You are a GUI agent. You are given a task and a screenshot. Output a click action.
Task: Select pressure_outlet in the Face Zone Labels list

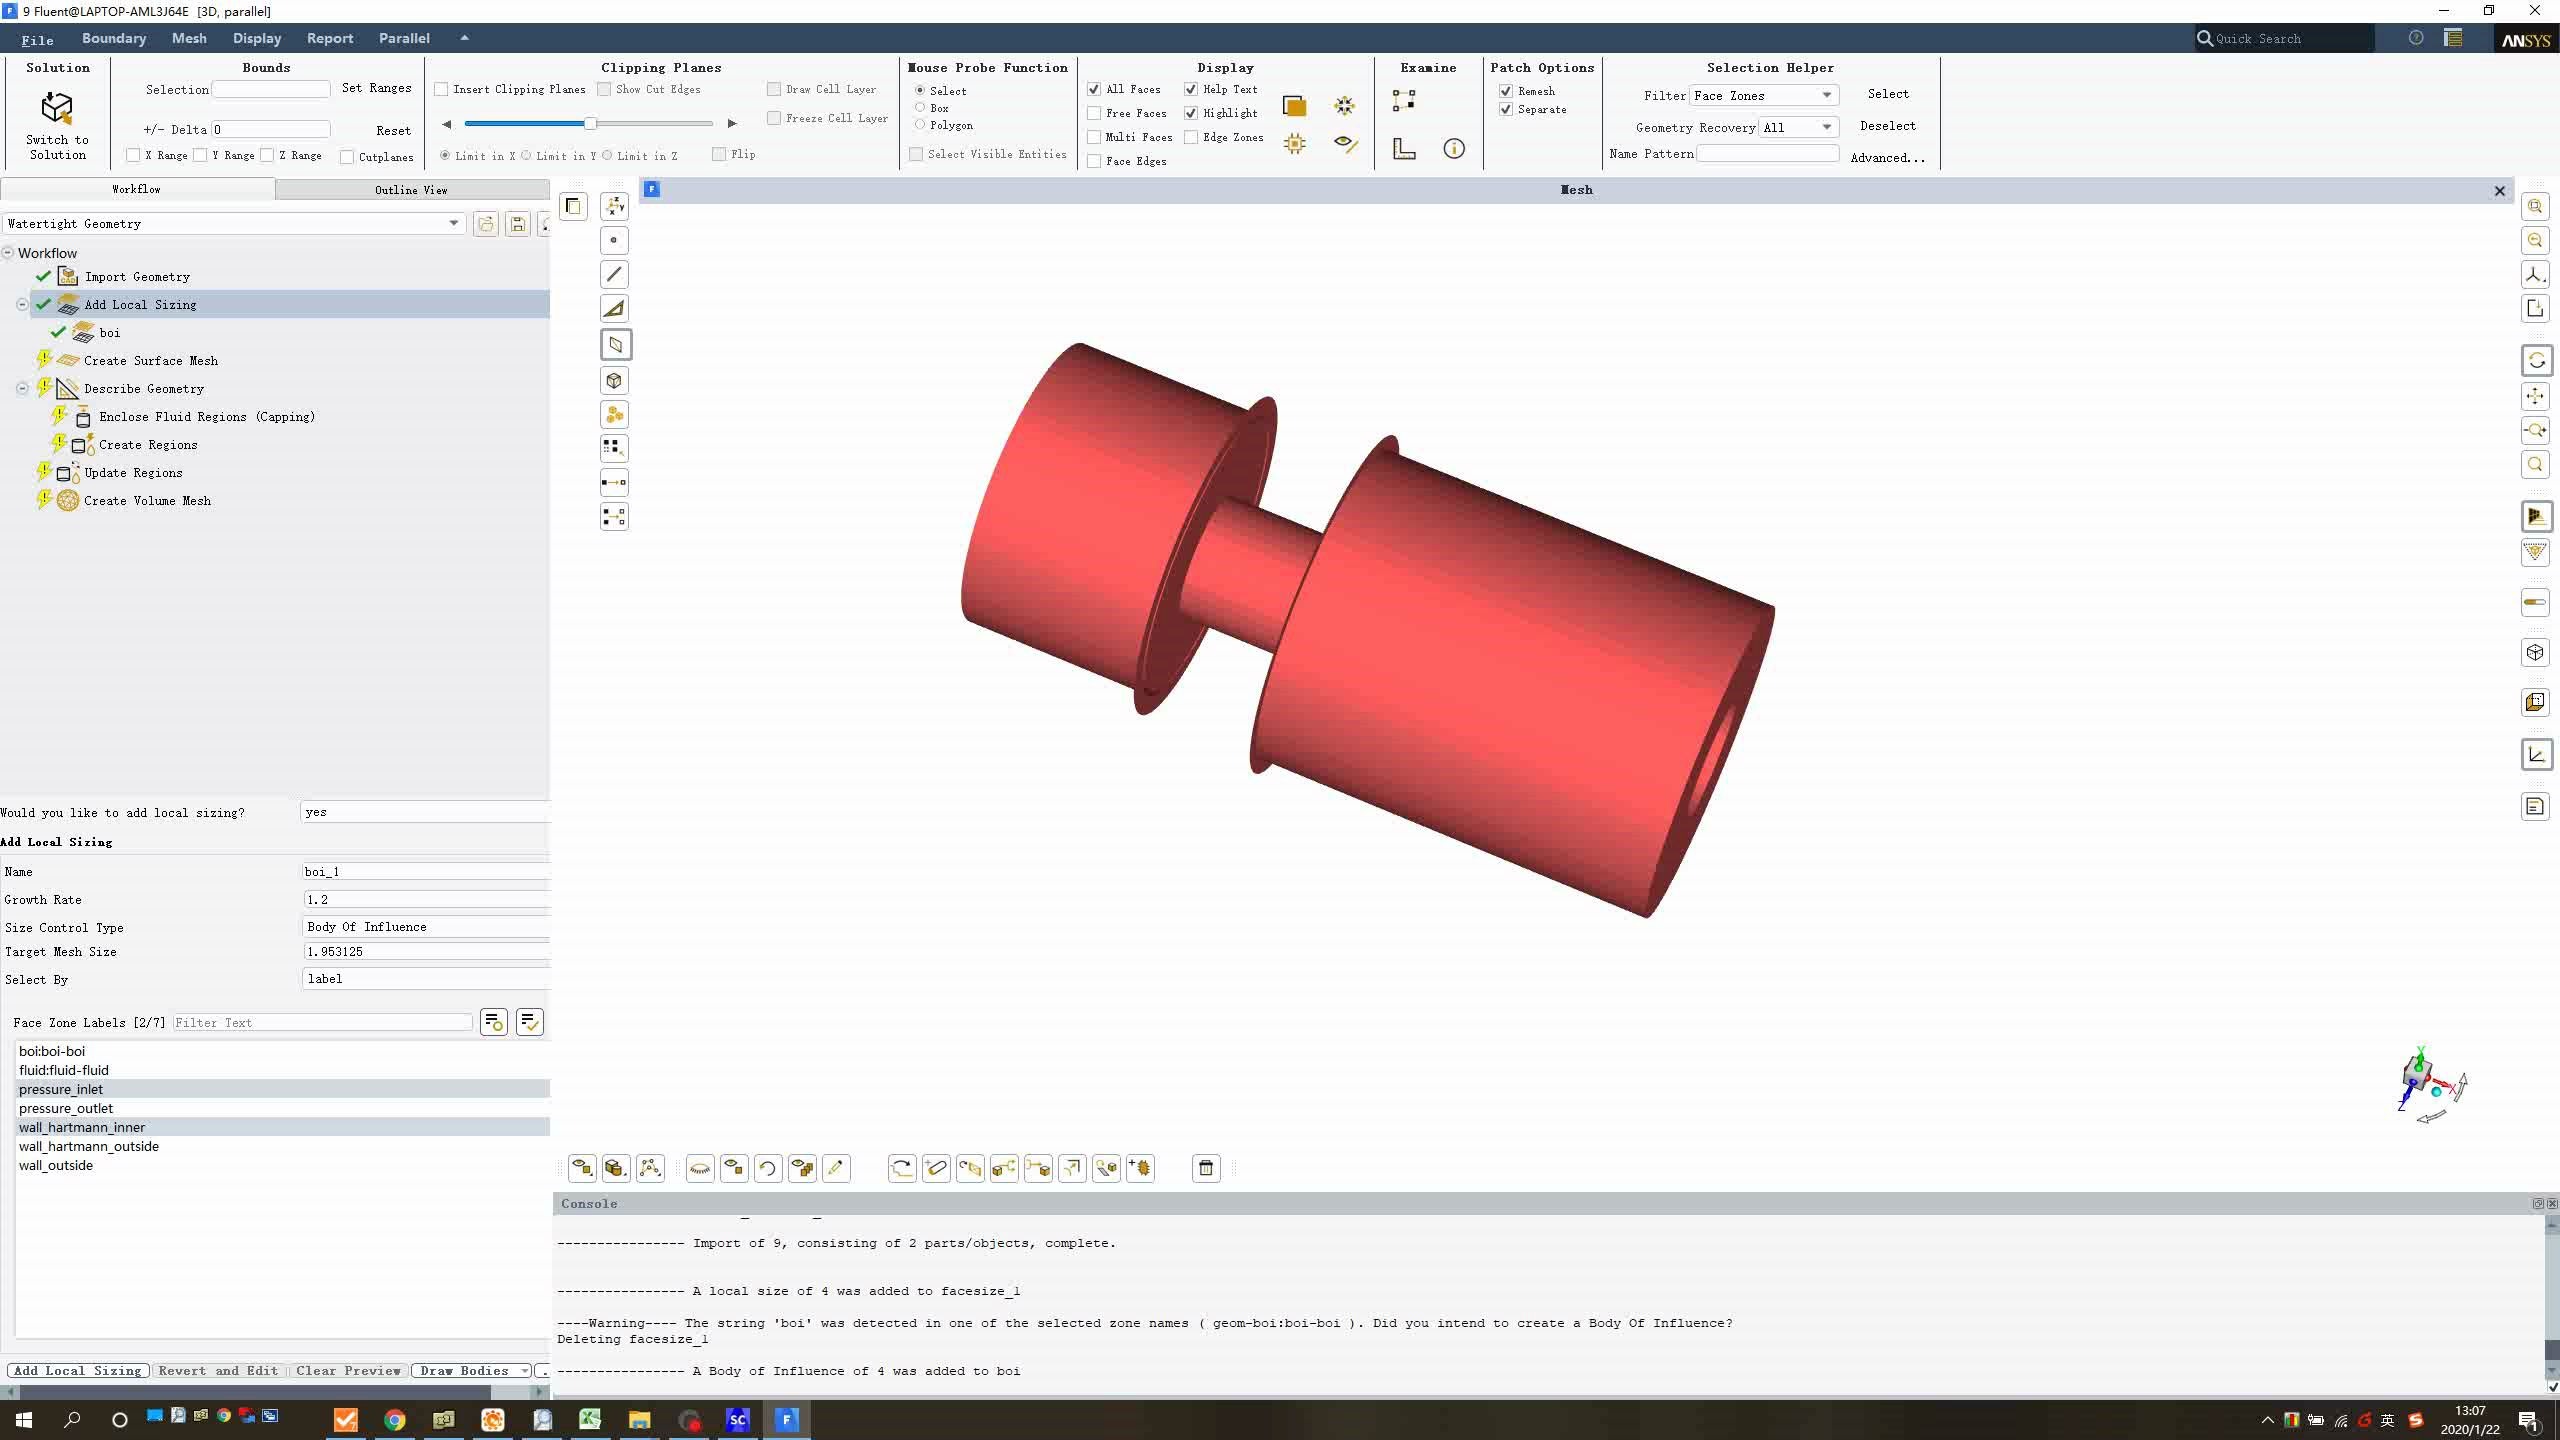(67, 1108)
